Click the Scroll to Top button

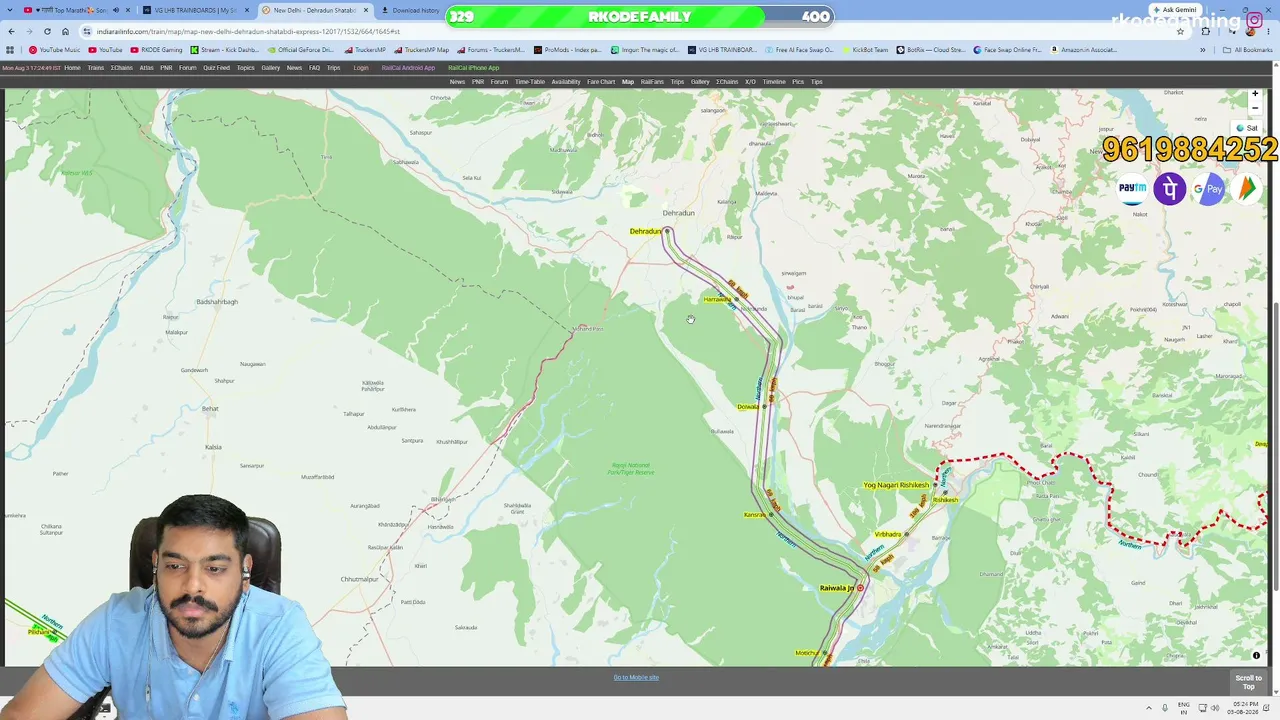click(x=1248, y=682)
